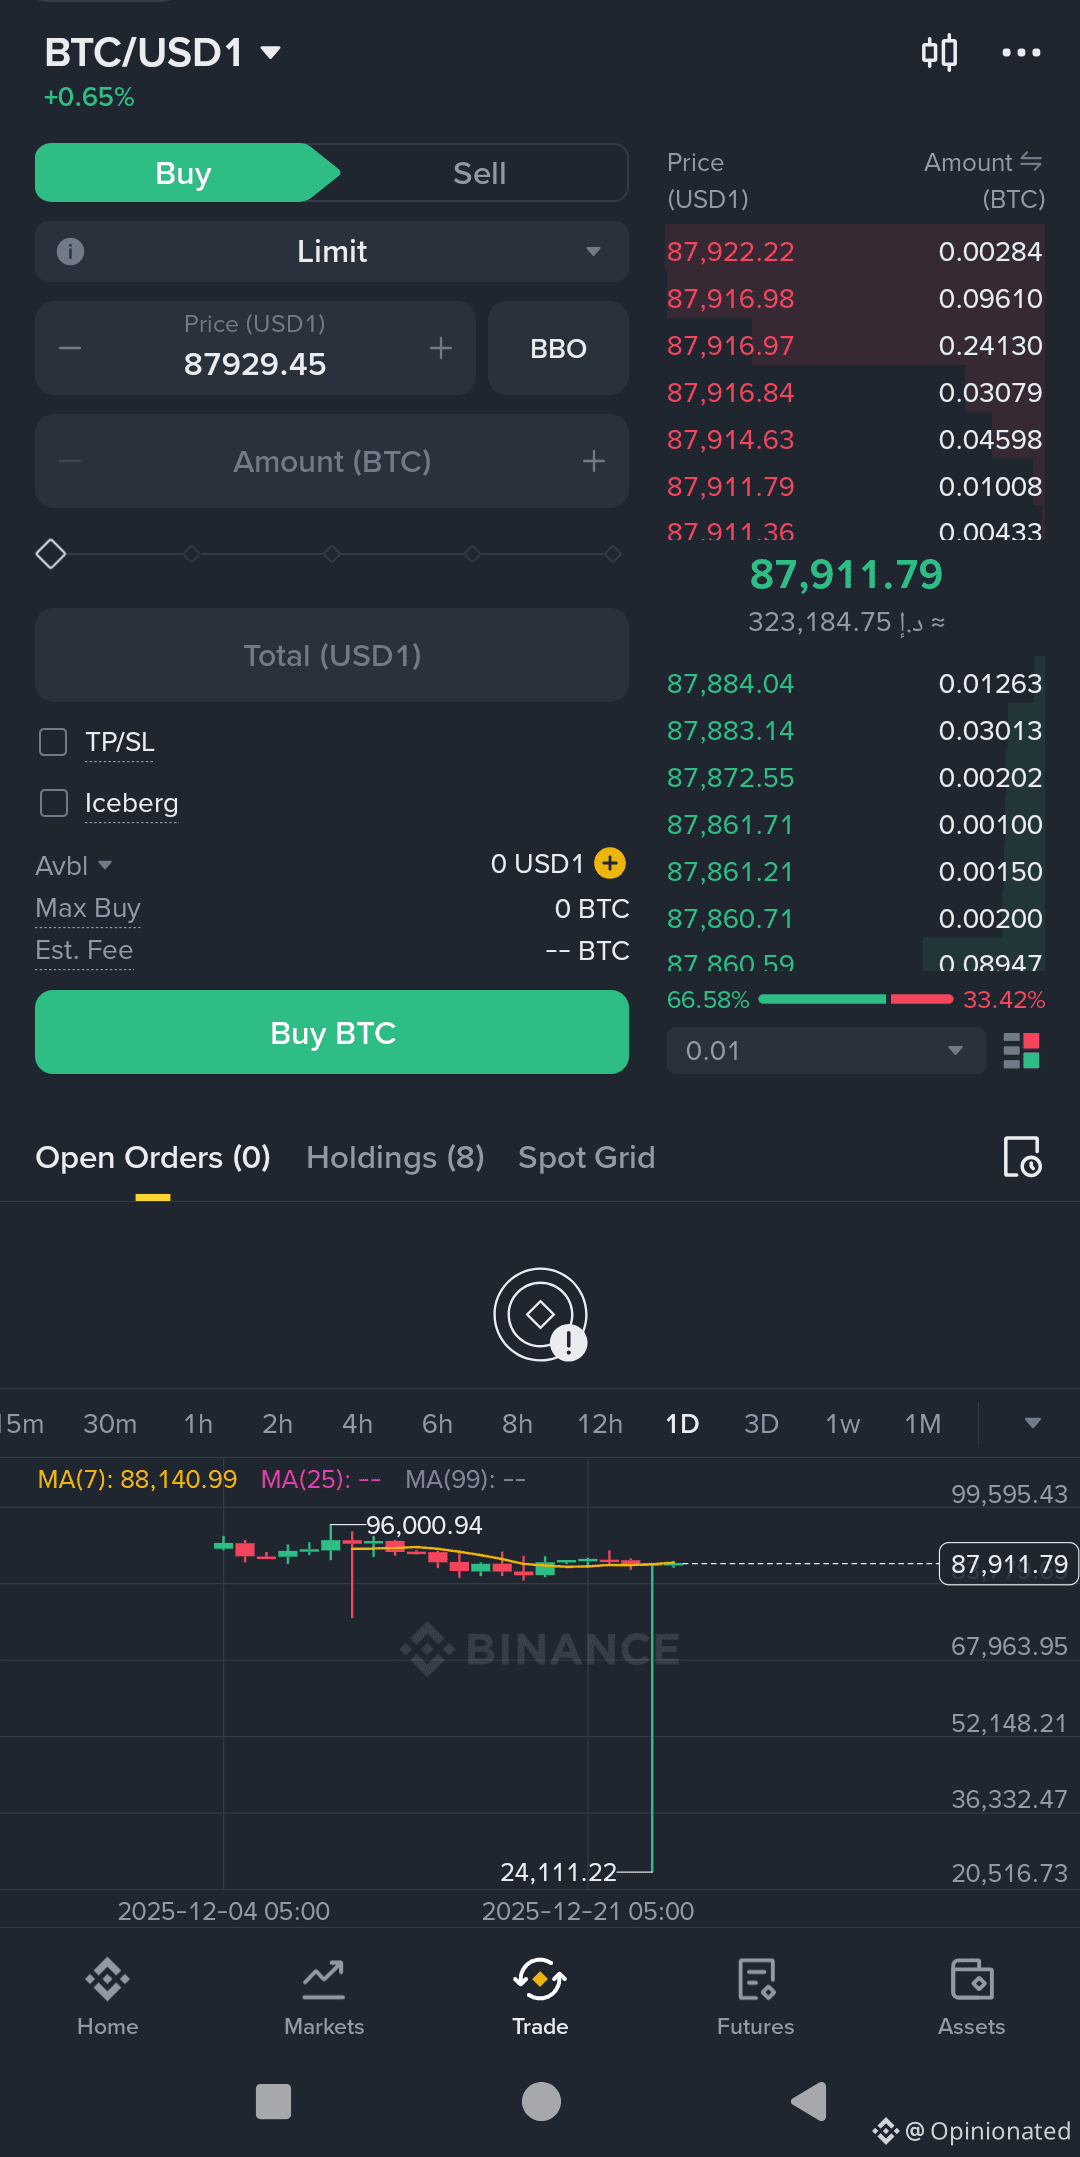Select the 12h chart interval
This screenshot has height=2157, width=1080.
point(600,1423)
